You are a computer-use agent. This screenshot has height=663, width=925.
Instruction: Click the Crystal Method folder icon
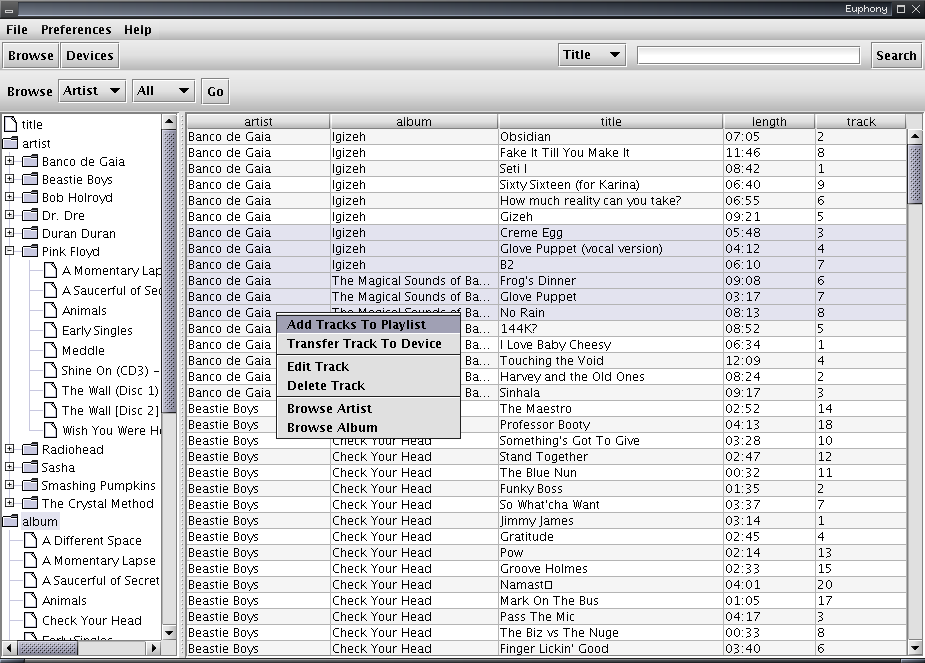pos(30,503)
